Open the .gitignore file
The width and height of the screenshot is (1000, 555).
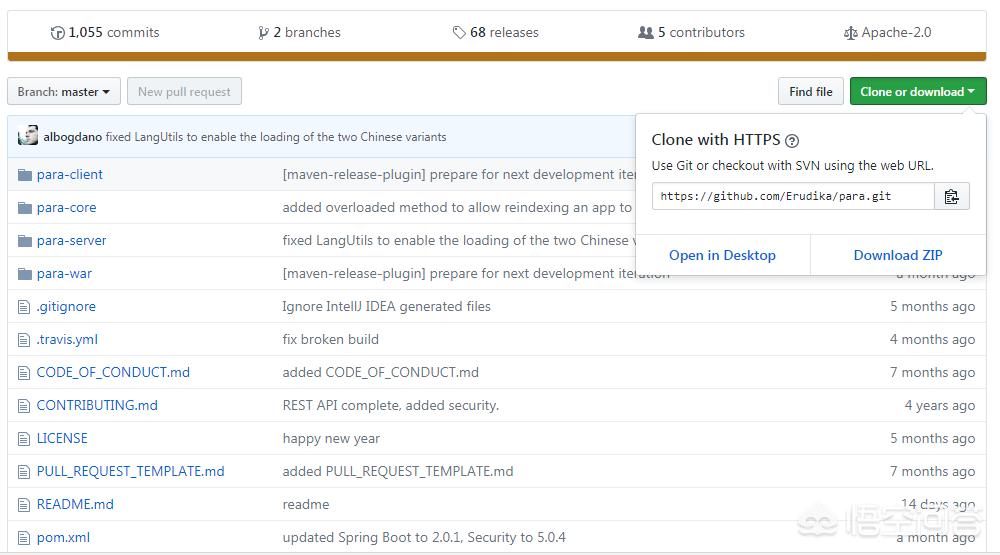[x=66, y=307]
